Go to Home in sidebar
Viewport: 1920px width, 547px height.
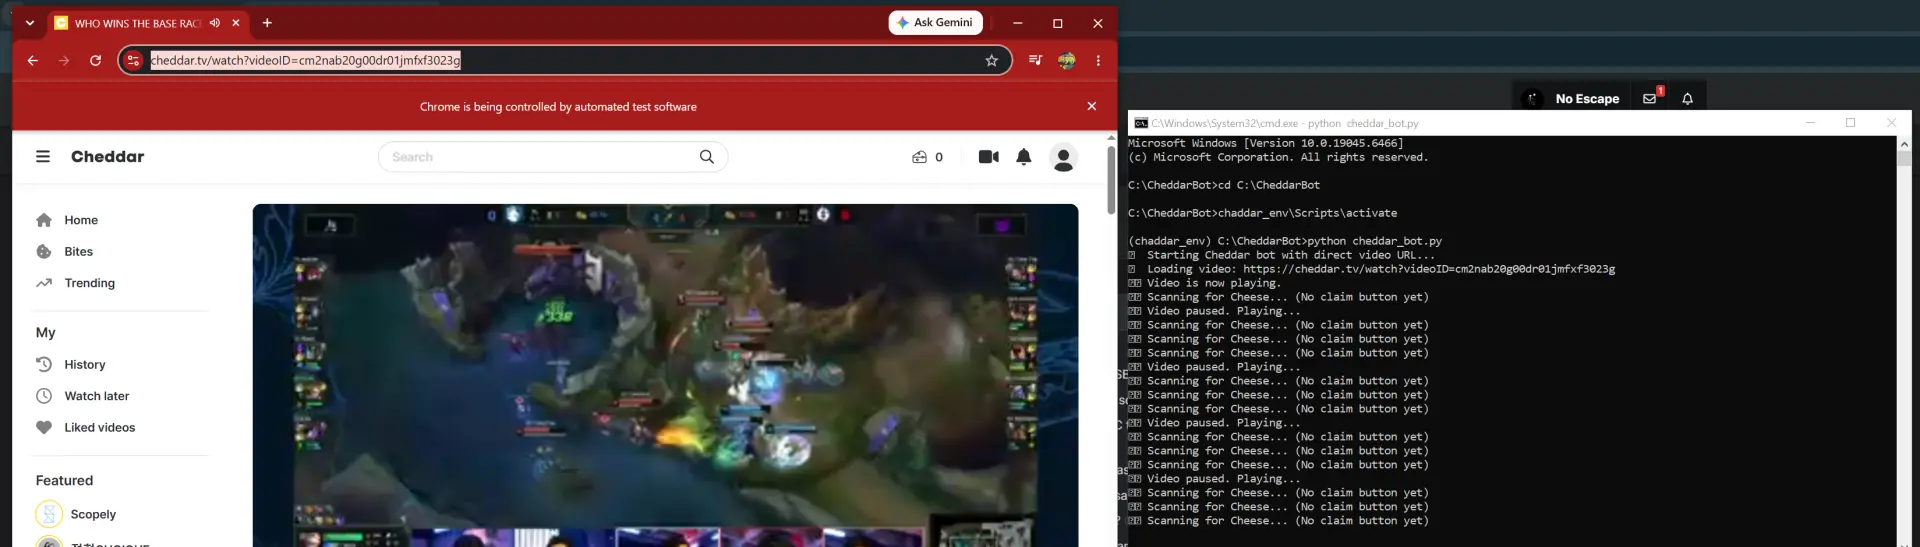(81, 220)
